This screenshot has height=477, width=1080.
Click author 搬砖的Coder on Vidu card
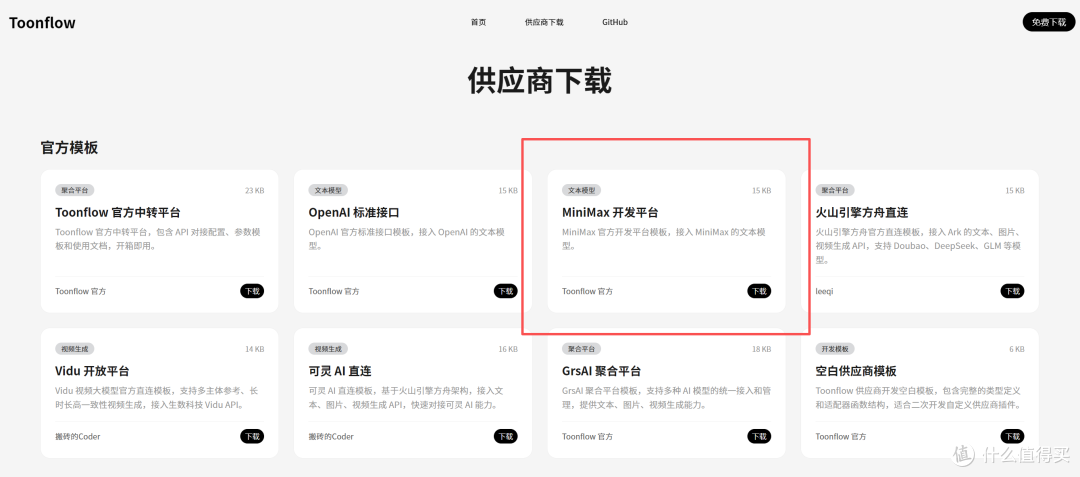78,436
